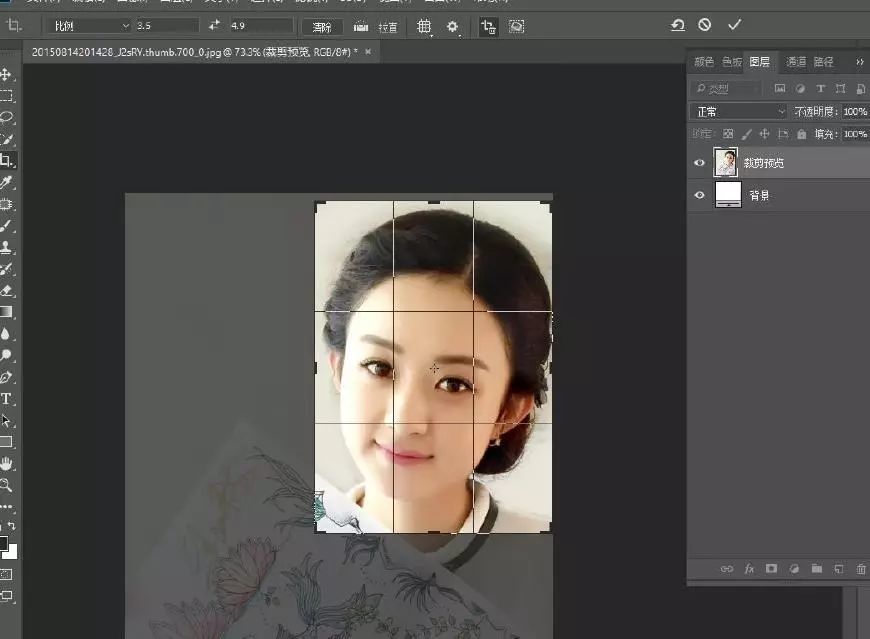Open the 正常 blend mode dropdown
The height and width of the screenshot is (639, 870).
(x=735, y=111)
